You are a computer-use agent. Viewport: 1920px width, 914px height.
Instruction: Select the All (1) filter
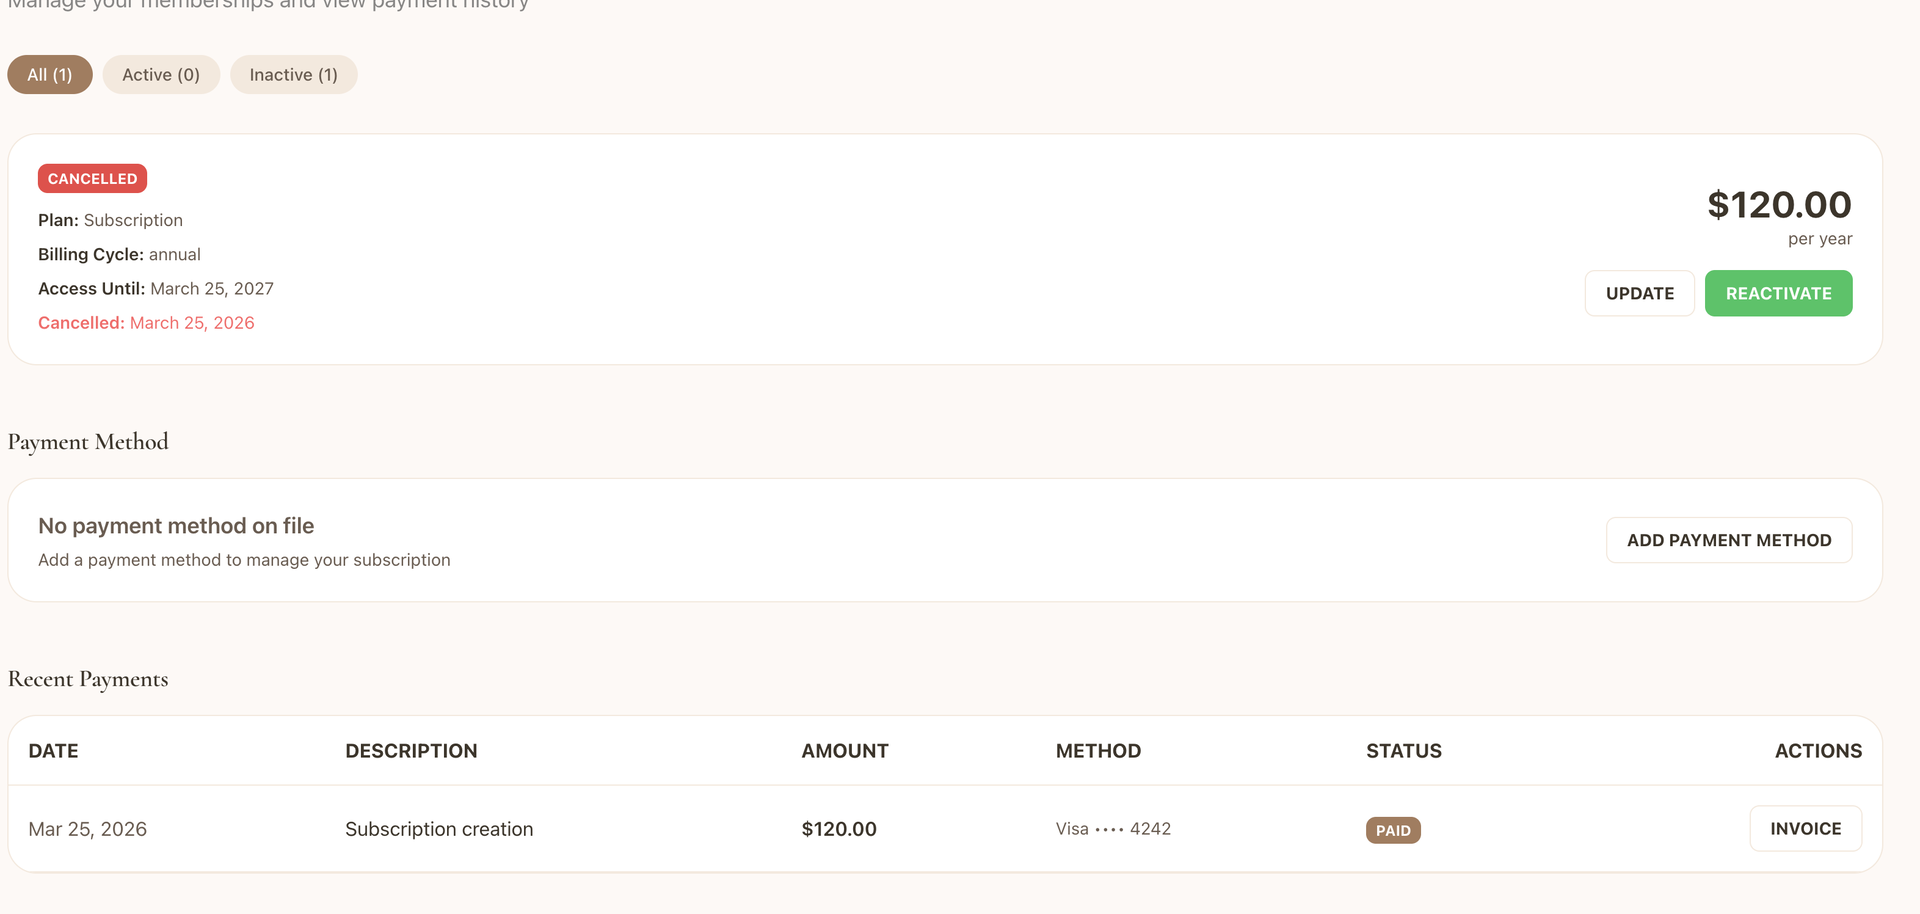click(49, 74)
